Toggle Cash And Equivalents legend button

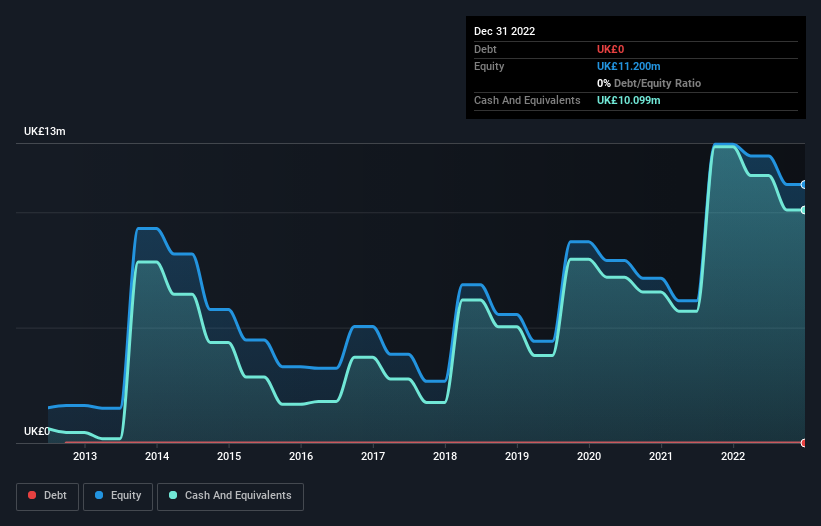(x=230, y=496)
